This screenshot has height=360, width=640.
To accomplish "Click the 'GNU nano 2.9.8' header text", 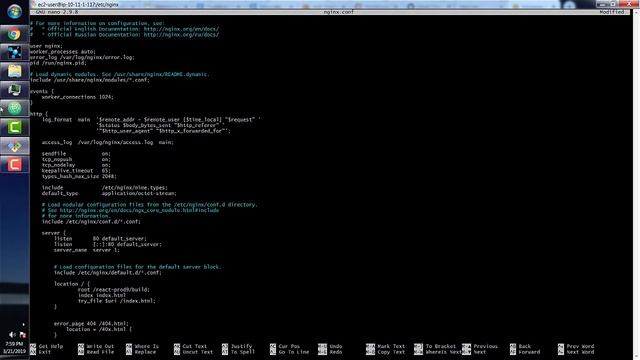I will coord(56,12).
